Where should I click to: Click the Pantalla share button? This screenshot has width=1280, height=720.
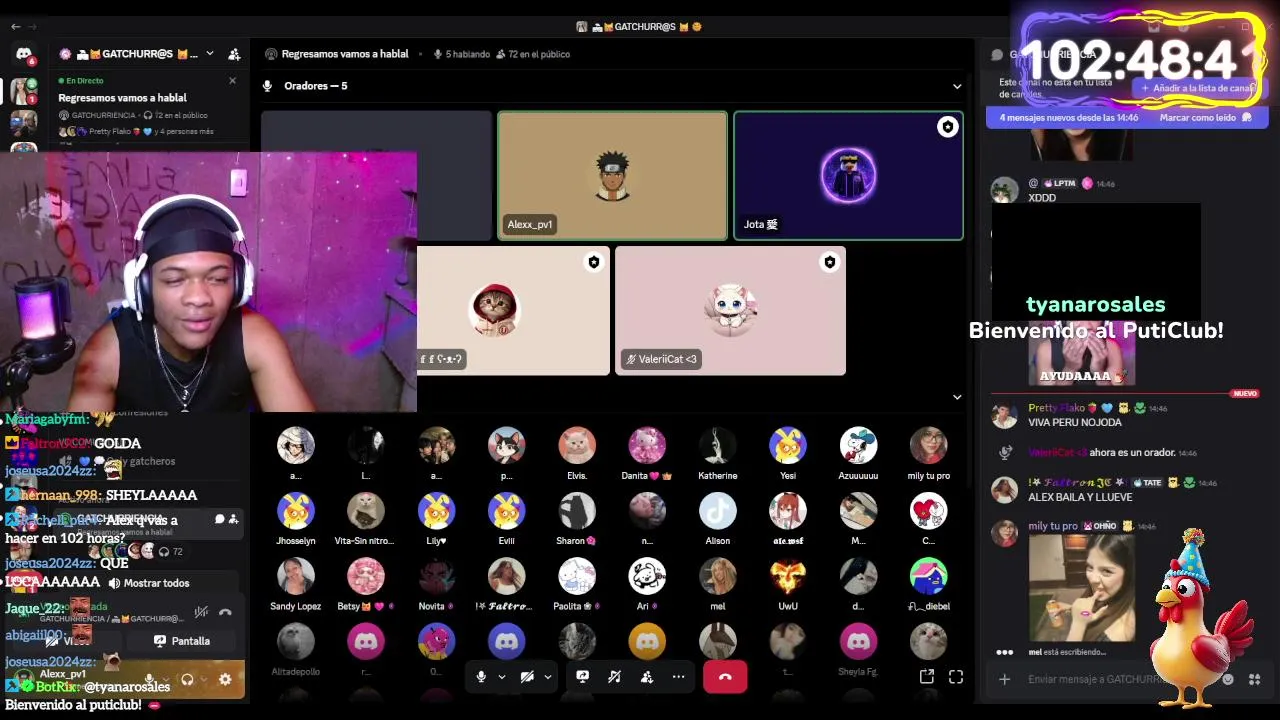[182, 641]
